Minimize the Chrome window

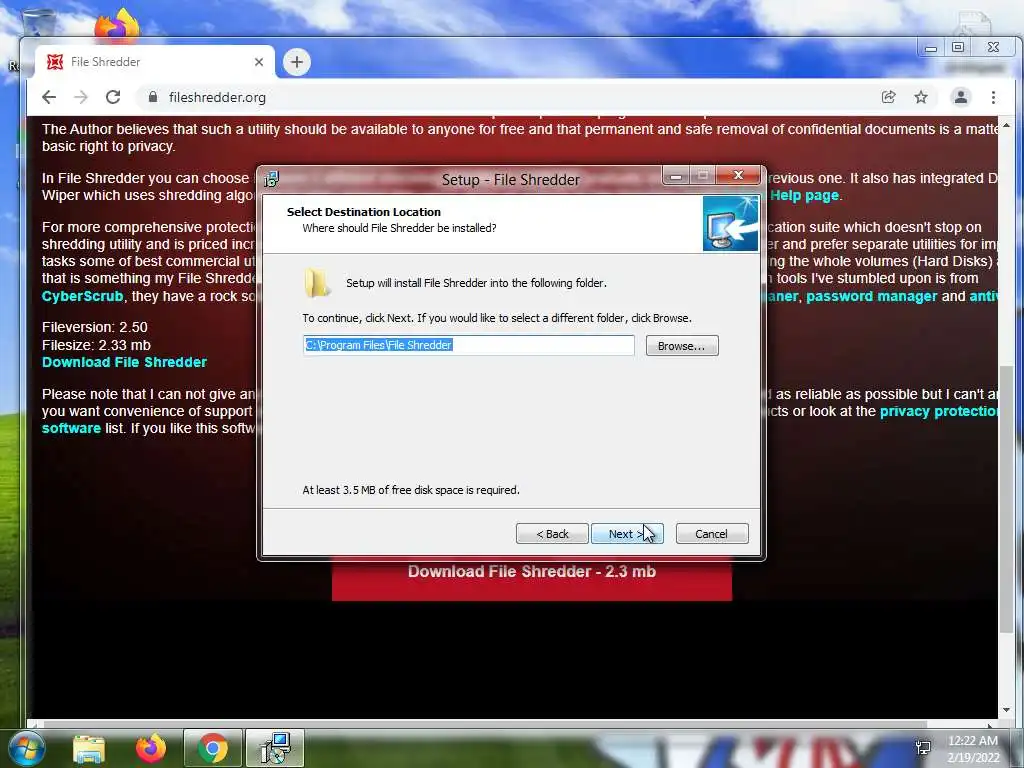pyautogui.click(x=931, y=48)
